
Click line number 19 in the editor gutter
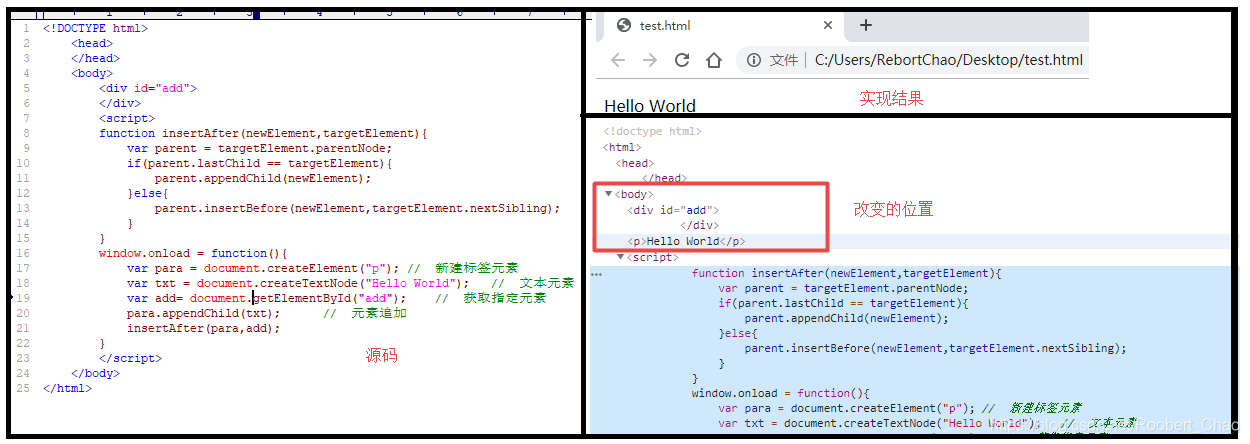pos(23,298)
